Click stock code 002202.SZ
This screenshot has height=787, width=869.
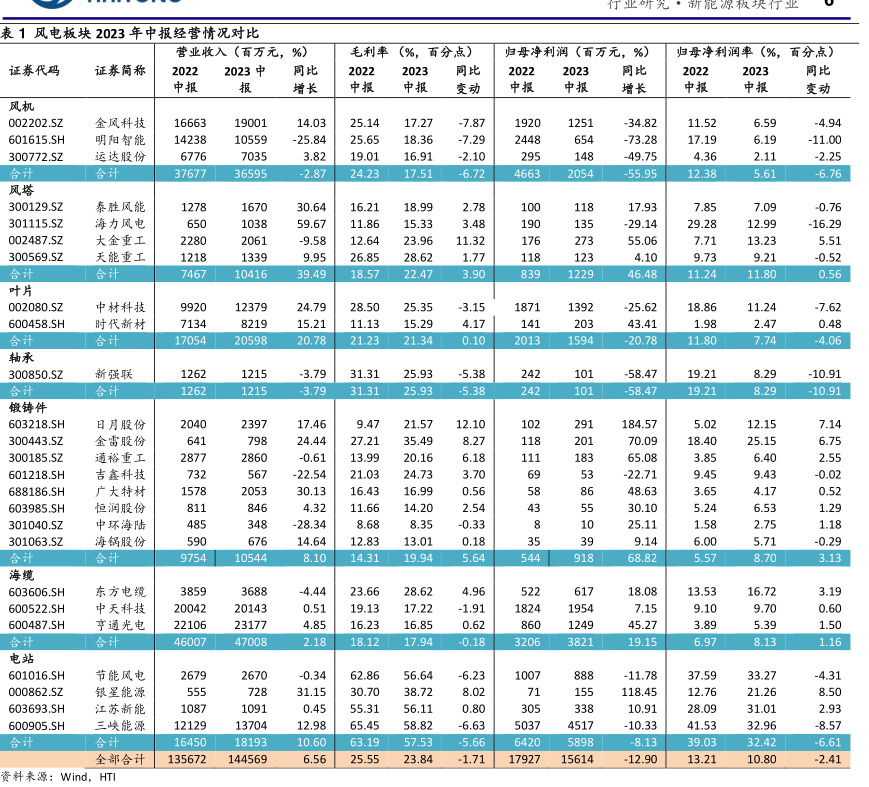pos(36,123)
